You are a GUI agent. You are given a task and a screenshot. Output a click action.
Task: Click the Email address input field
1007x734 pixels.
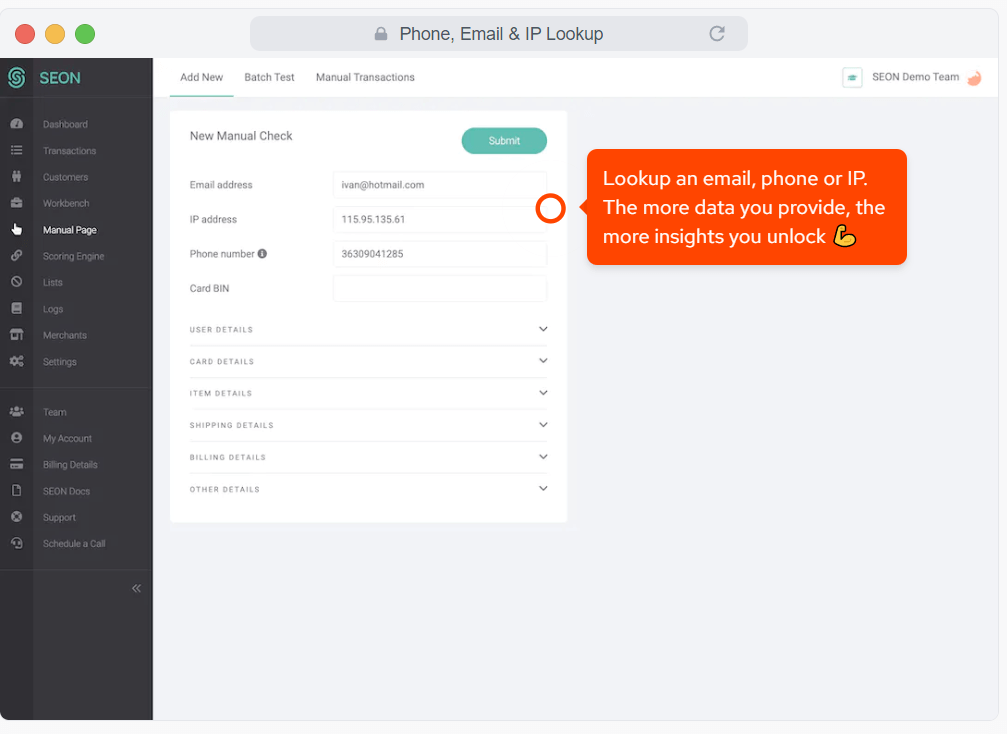440,185
